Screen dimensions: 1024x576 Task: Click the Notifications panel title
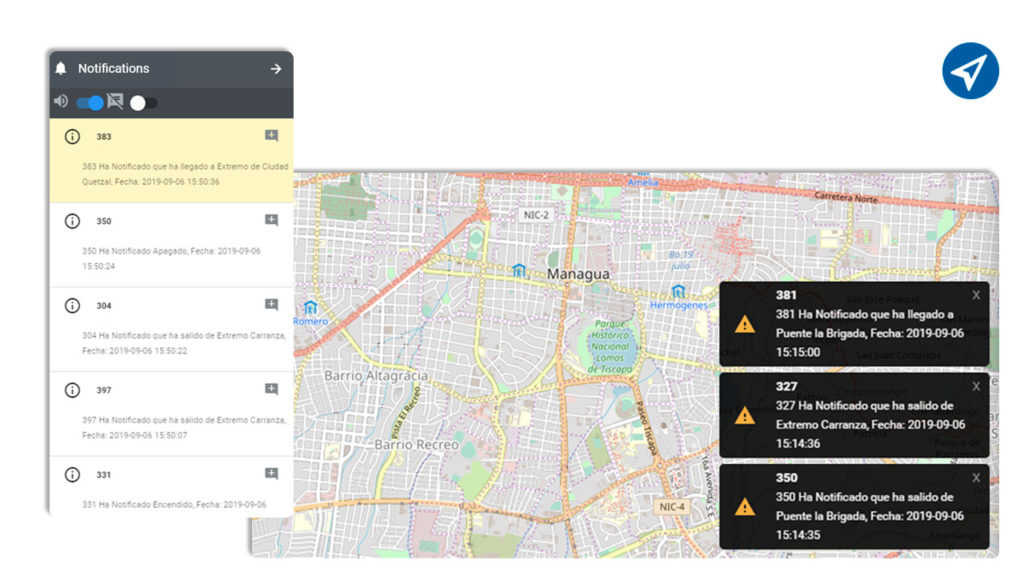(114, 69)
